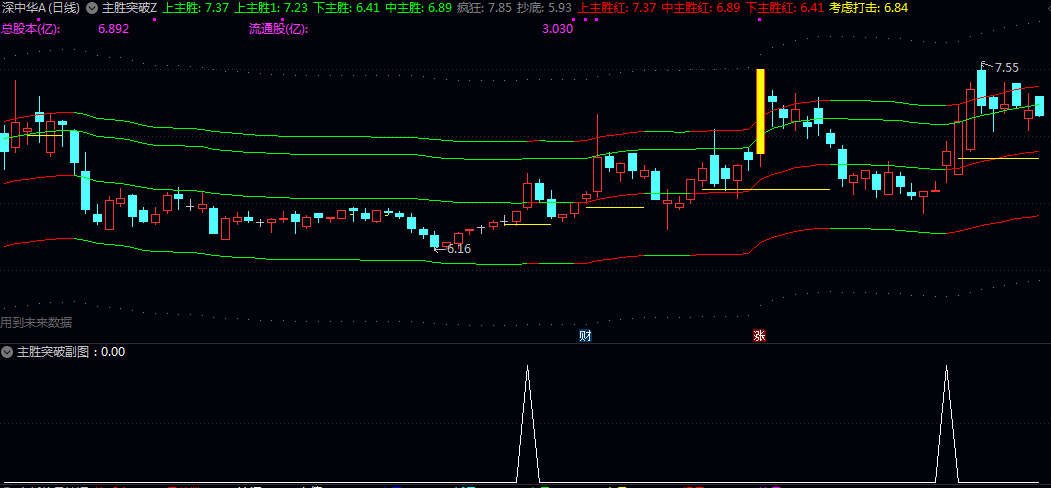Click the 下主胜红: 6.41 red value
This screenshot has width=1051, height=488.
[x=784, y=9]
